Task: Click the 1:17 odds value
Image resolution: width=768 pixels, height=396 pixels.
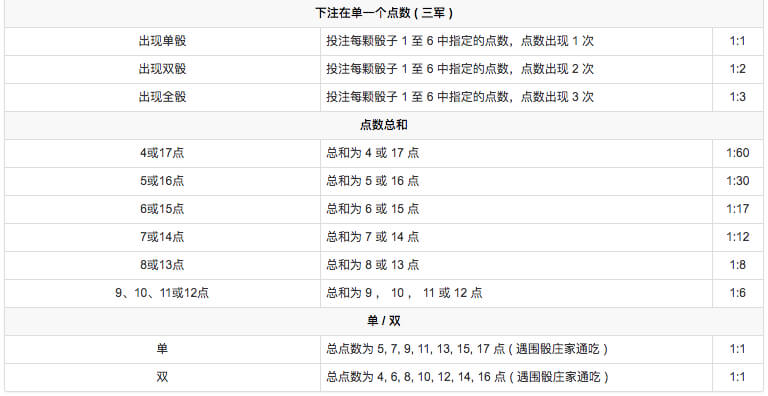Action: [x=738, y=209]
